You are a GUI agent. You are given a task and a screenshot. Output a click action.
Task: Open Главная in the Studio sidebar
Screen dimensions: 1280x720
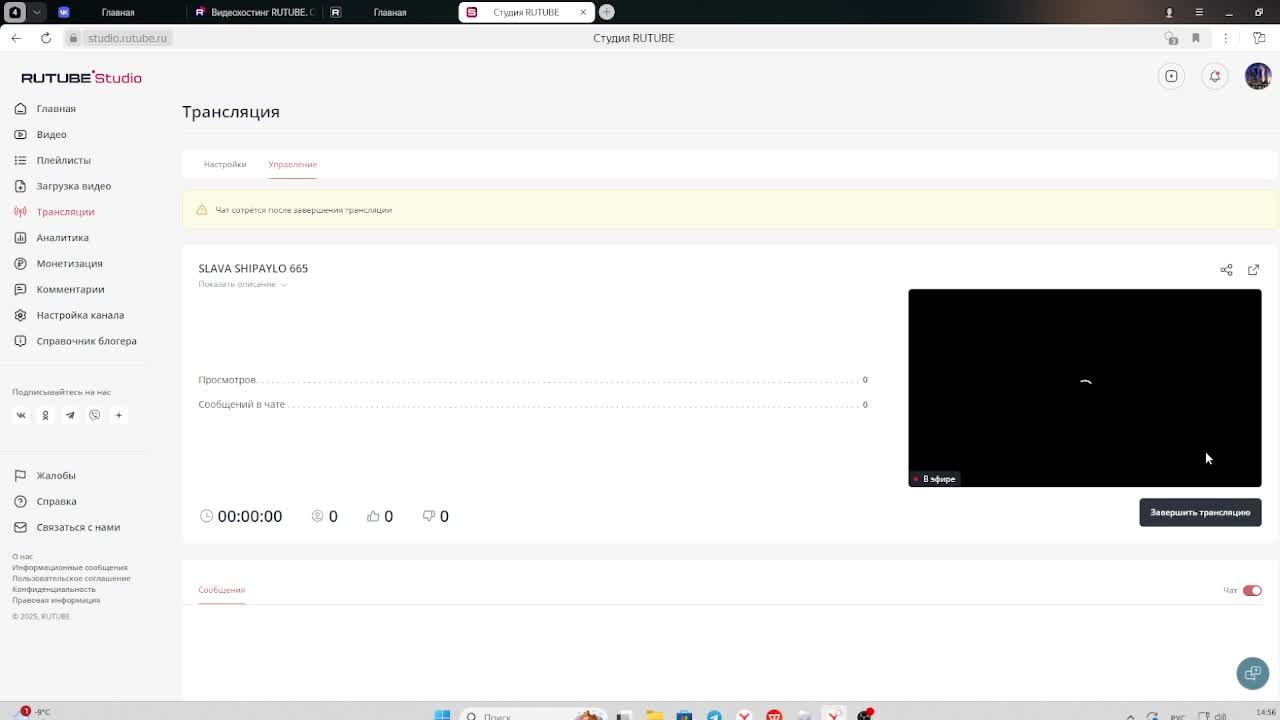pos(55,108)
